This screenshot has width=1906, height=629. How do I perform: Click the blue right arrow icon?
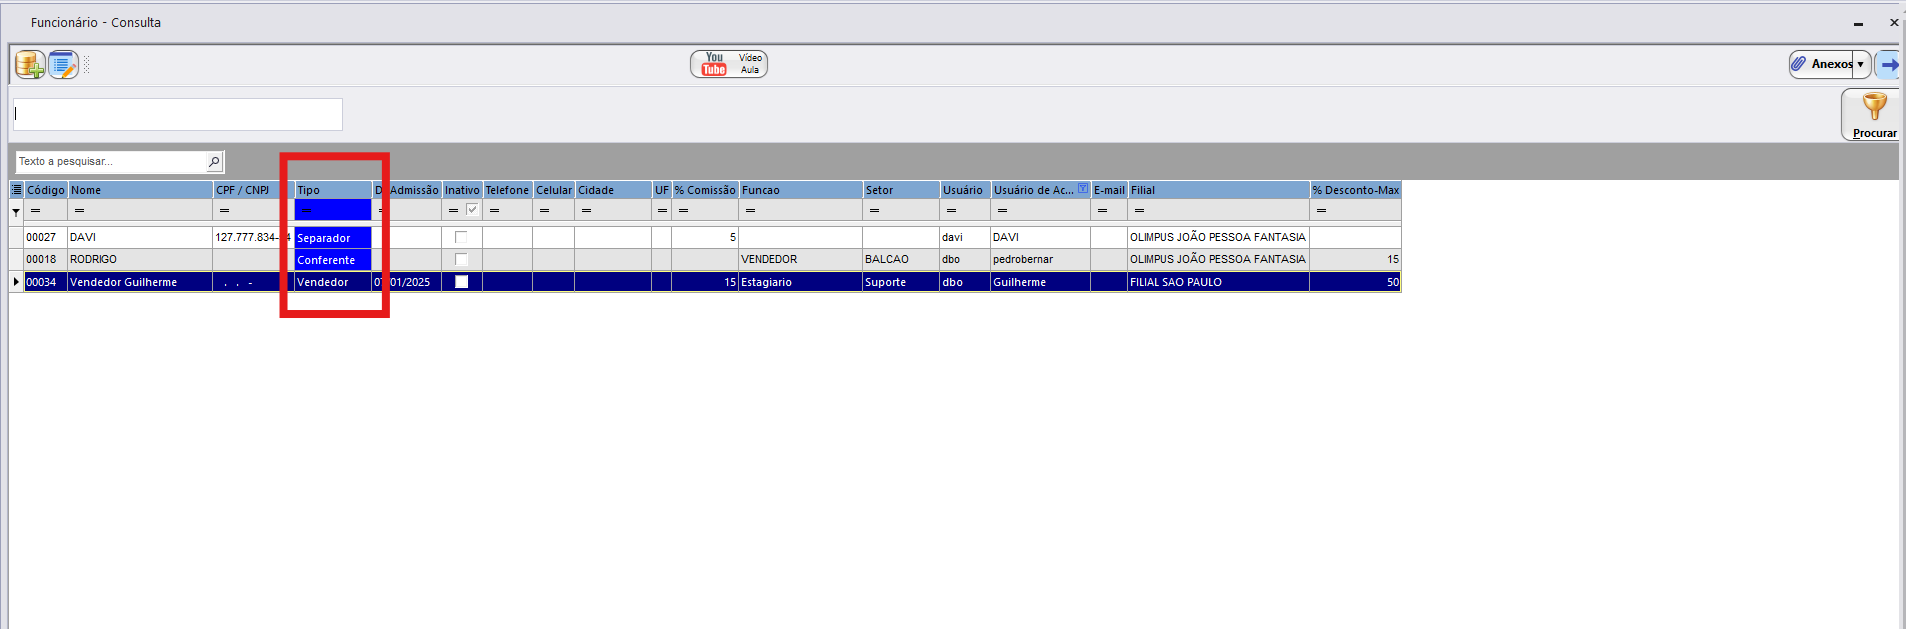coord(1888,65)
